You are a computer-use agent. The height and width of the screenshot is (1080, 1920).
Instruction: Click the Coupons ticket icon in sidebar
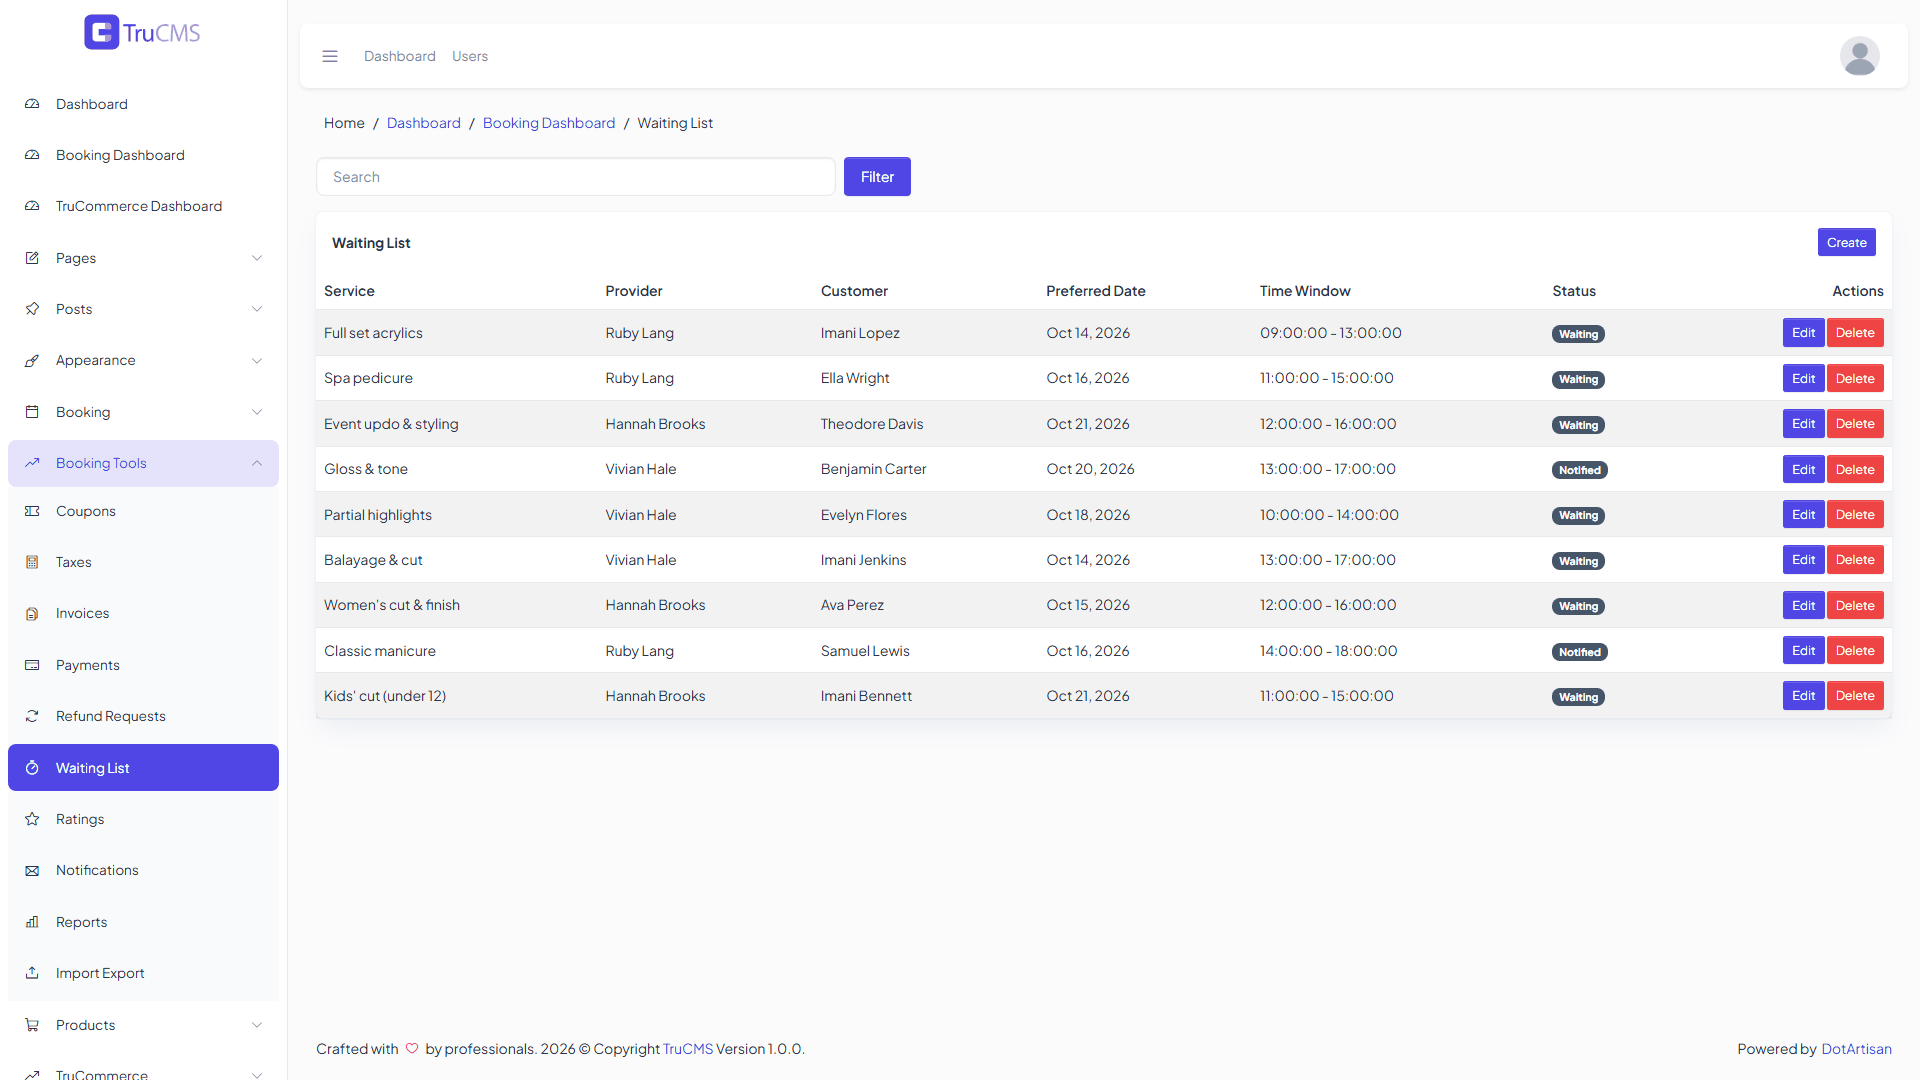[32, 511]
